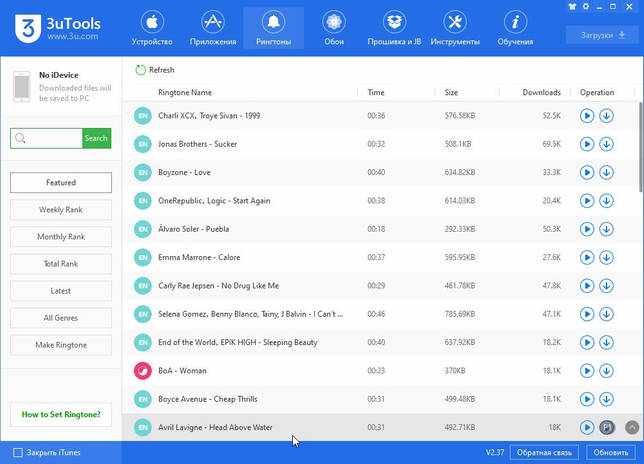This screenshot has height=464, width=644.
Task: Select the Total Rank category
Action: 61,264
